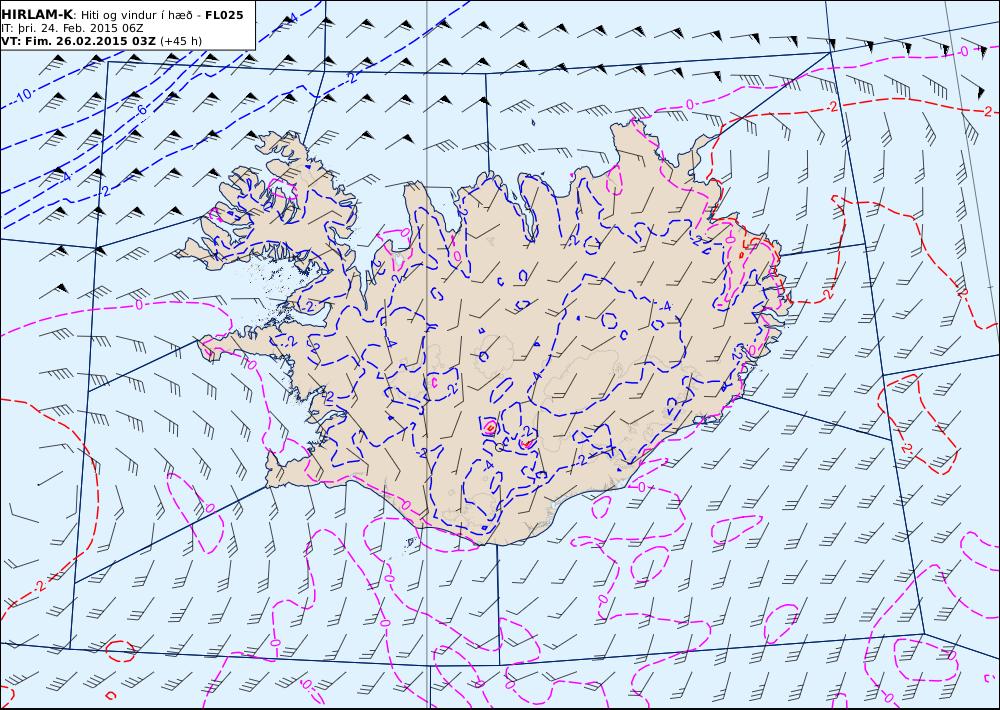Click the HIRLAM-K title text
This screenshot has width=1000, height=710.
click(37, 15)
